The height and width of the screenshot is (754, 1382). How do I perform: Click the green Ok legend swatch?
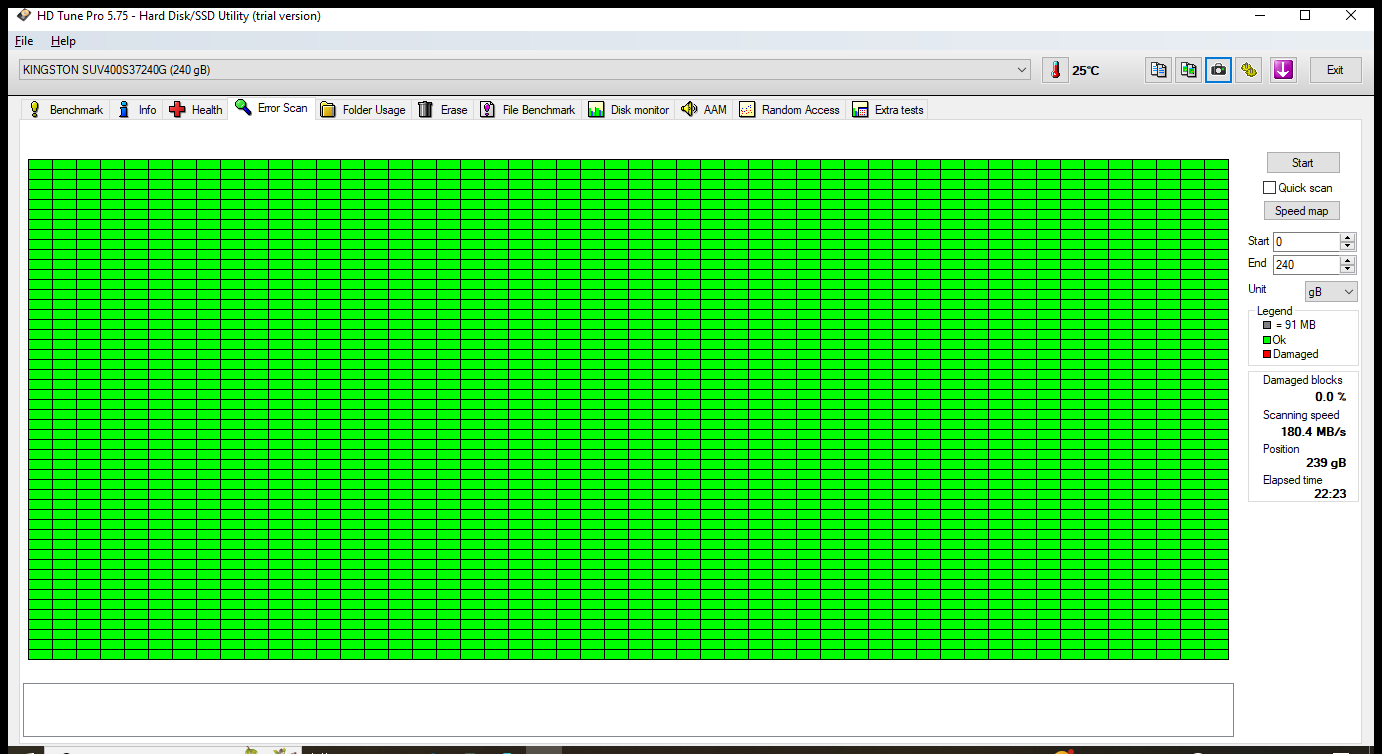1267,340
